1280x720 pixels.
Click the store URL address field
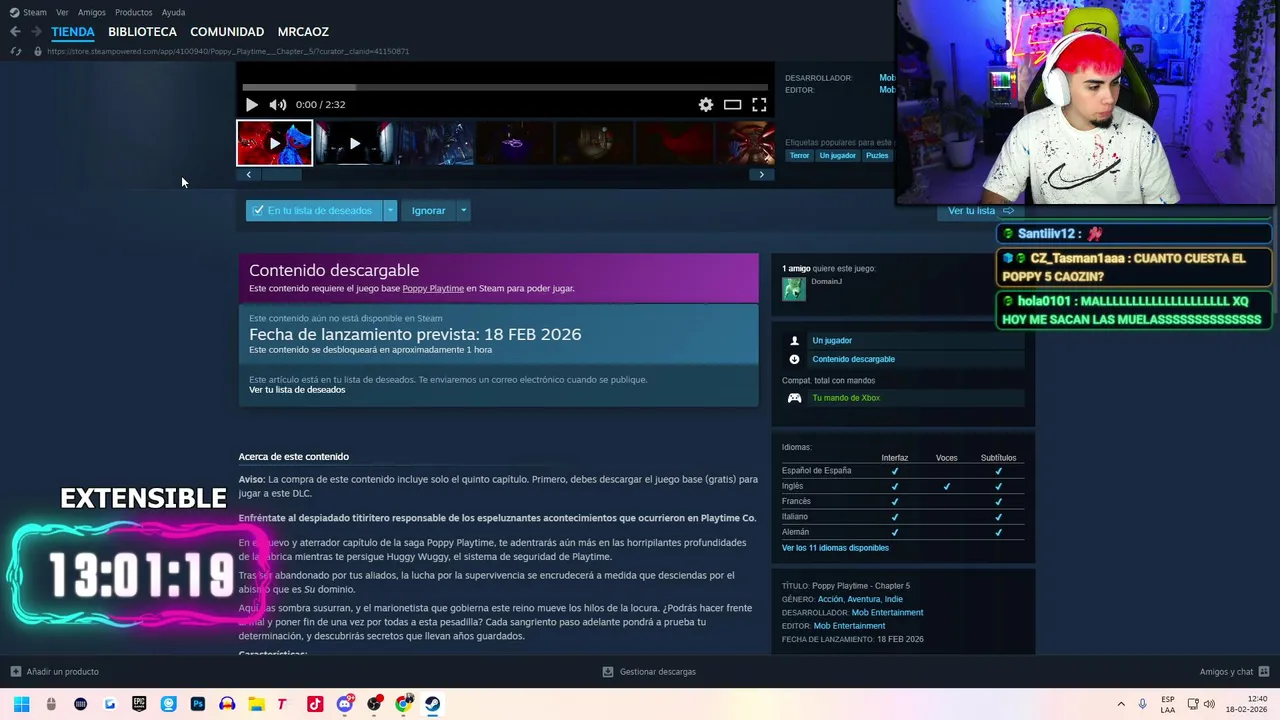[228, 51]
